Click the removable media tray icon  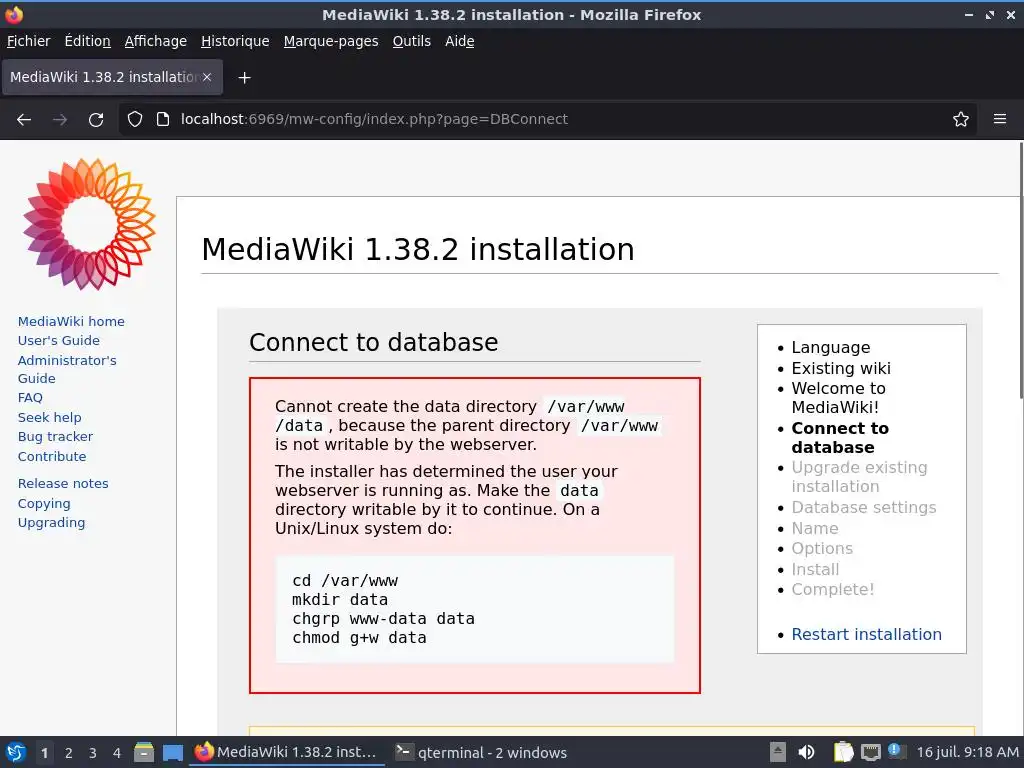click(x=777, y=752)
